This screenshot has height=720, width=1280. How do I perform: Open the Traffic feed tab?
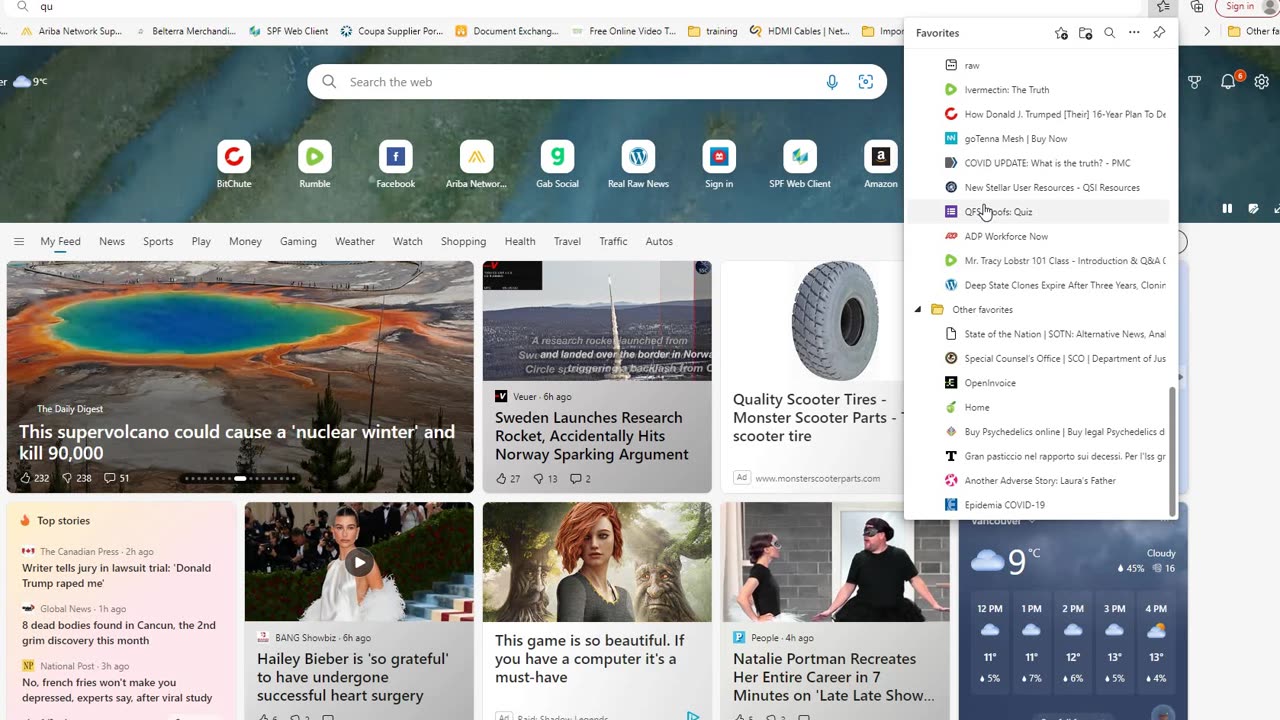(x=613, y=241)
